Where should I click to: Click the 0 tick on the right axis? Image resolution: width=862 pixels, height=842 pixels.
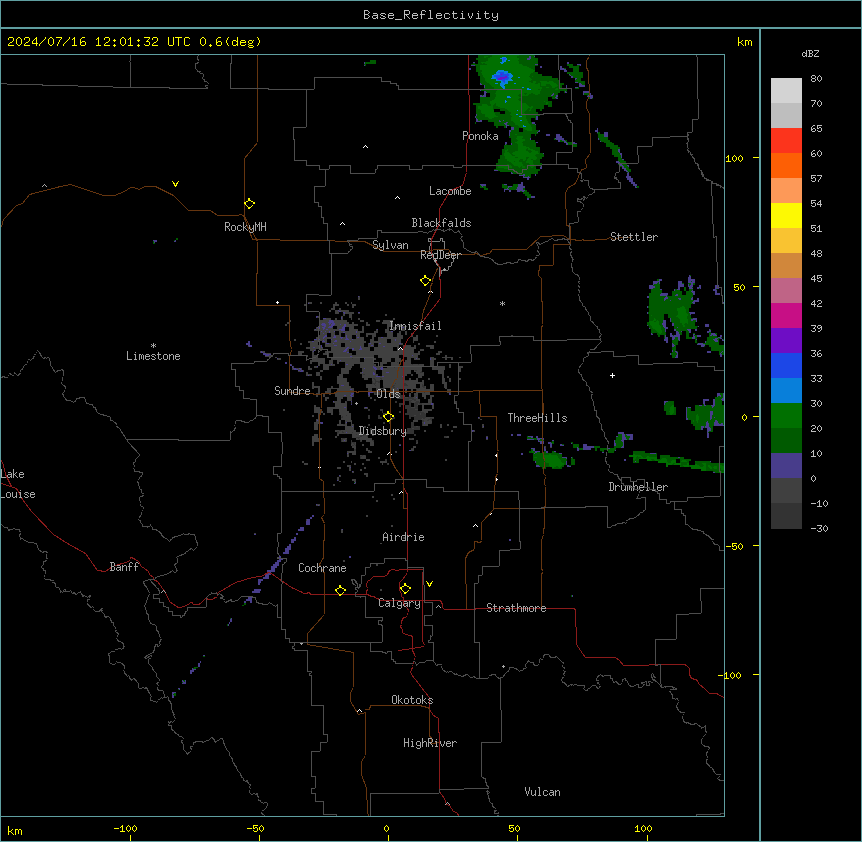pyautogui.click(x=744, y=417)
